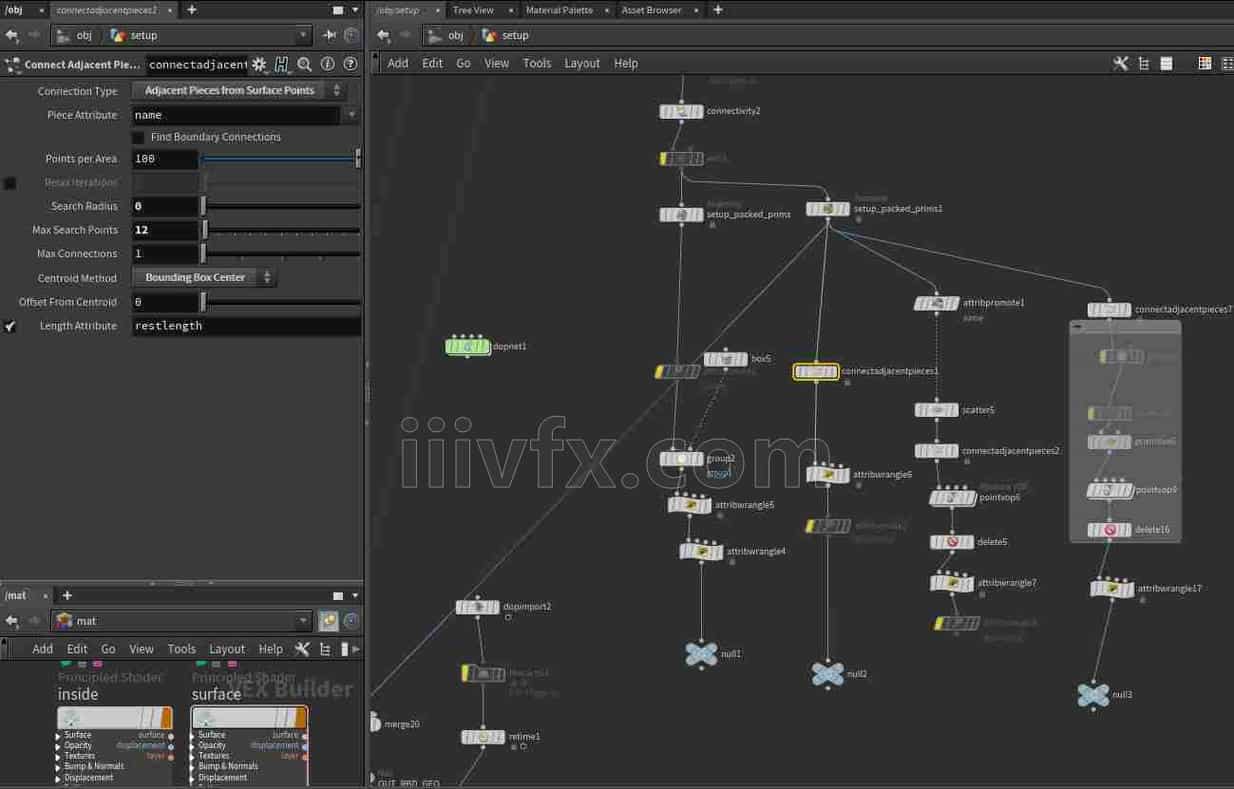Click the pin icon in parameter pane path bar

pos(329,35)
